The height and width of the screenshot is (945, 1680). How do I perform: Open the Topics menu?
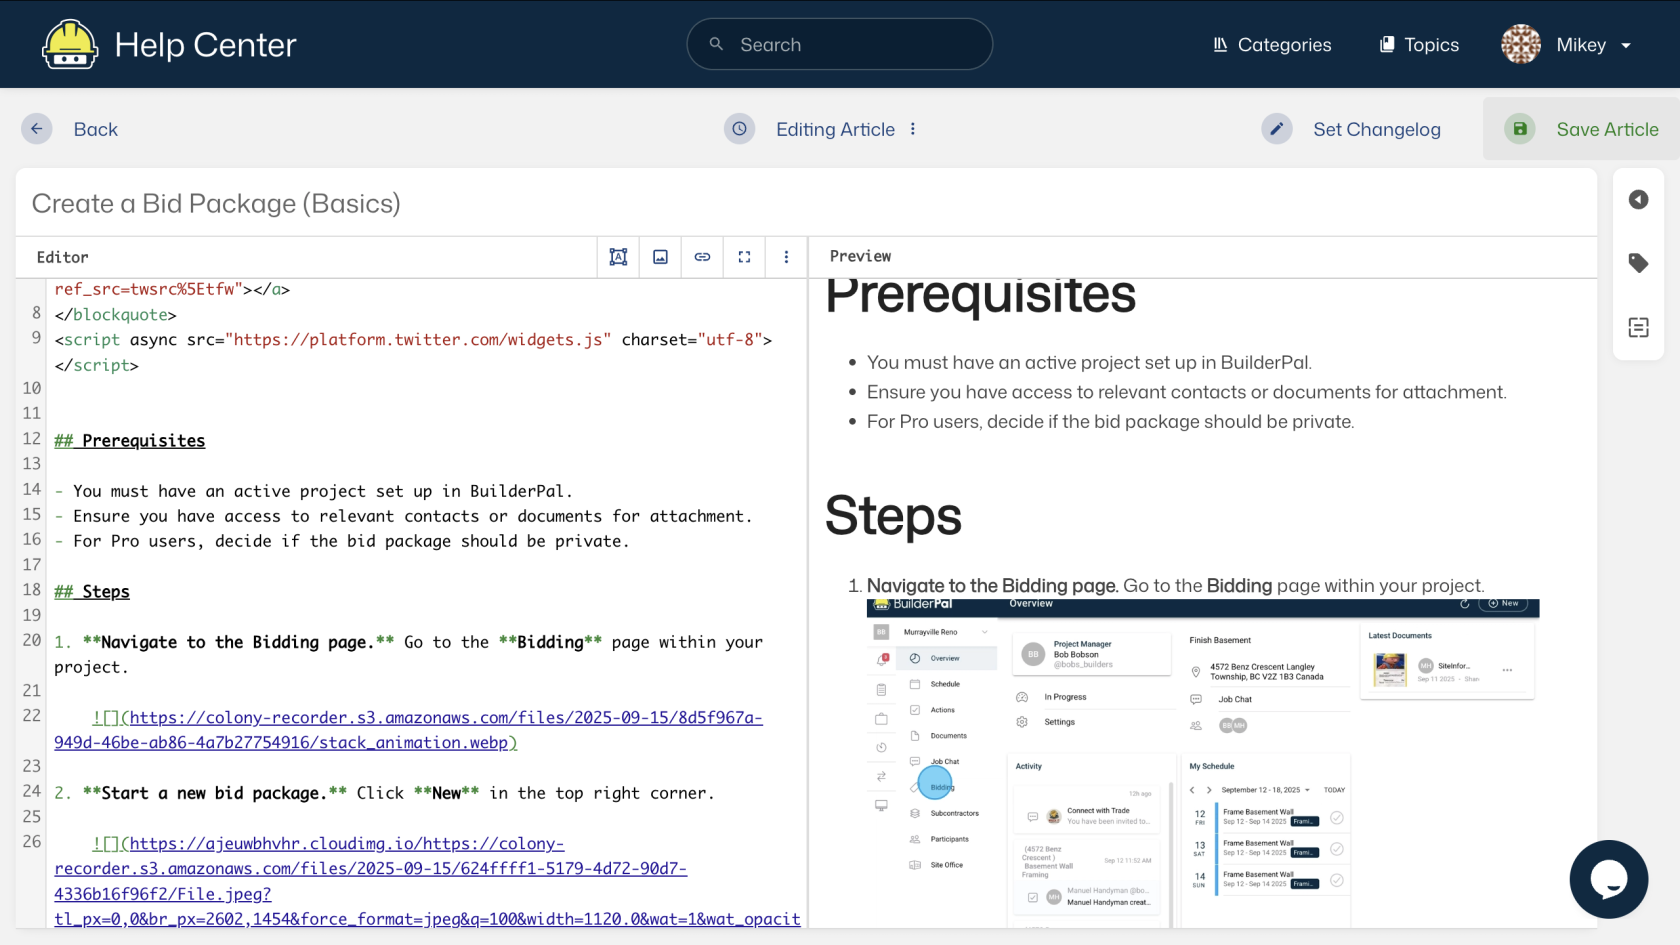coord(1419,45)
